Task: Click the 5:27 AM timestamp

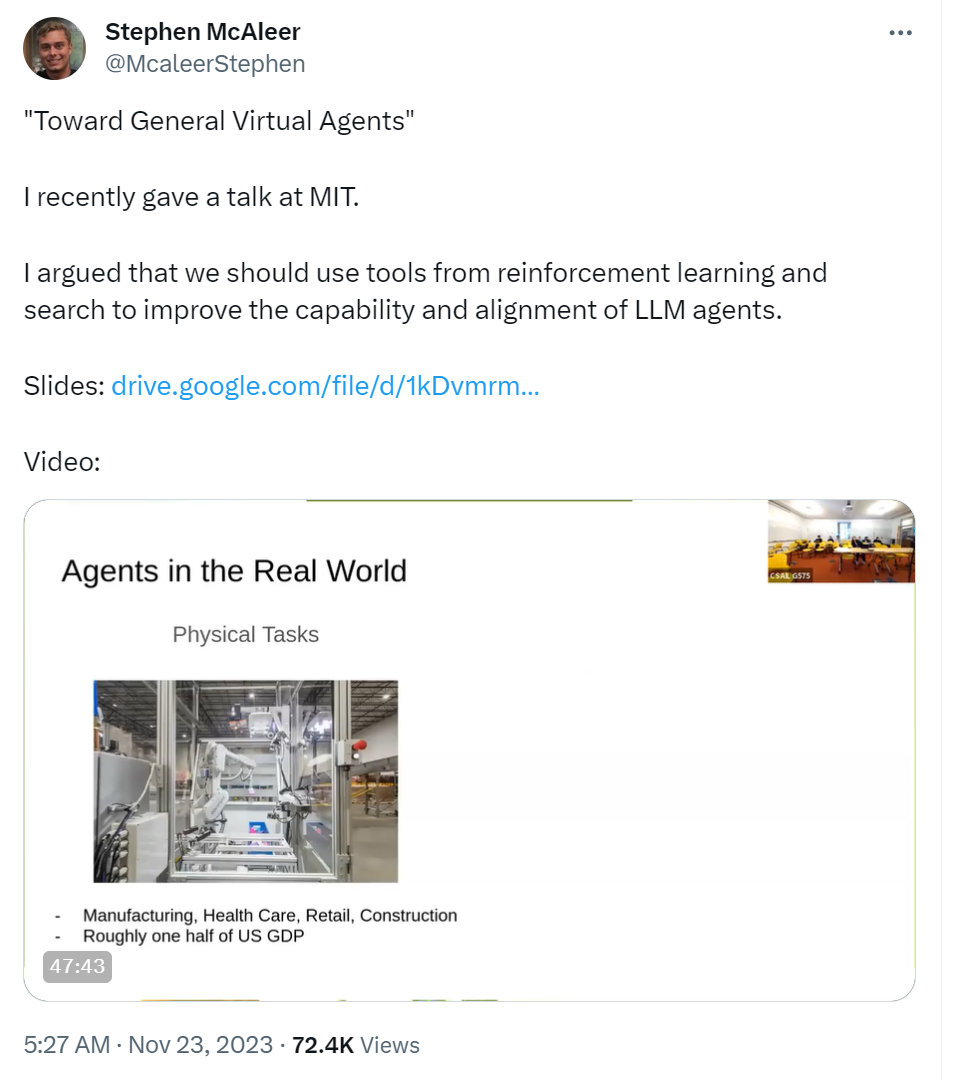Action: point(67,1045)
